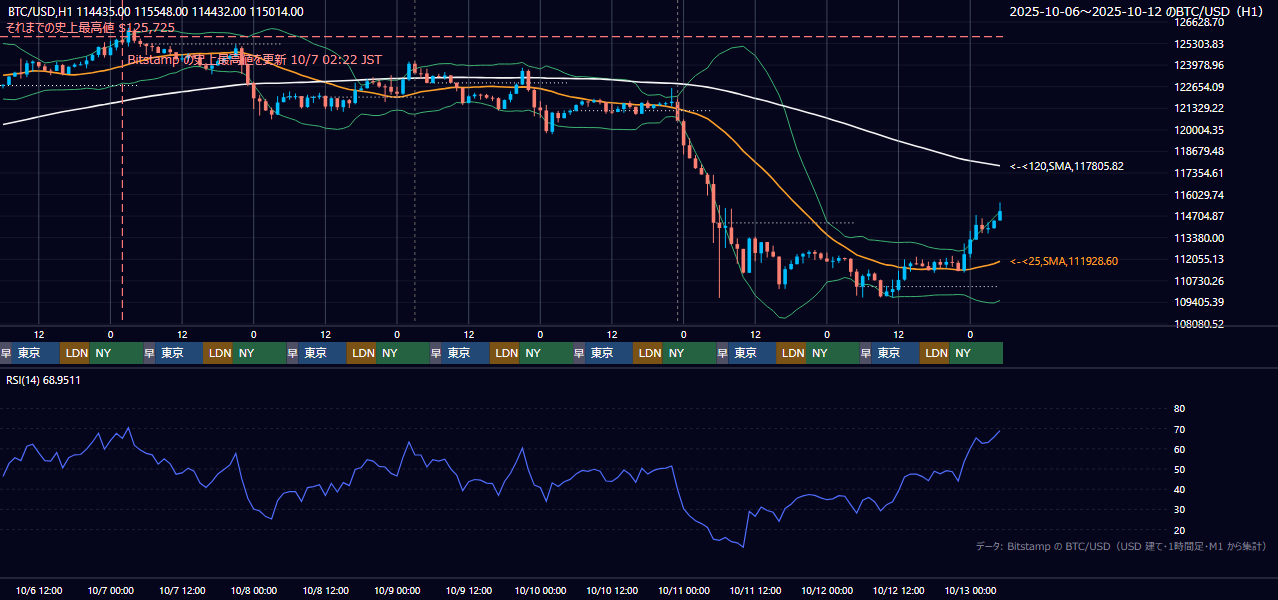Viewport: 1278px width, 600px height.
Task: Click price axis value 122654.09
Action: coord(1199,87)
